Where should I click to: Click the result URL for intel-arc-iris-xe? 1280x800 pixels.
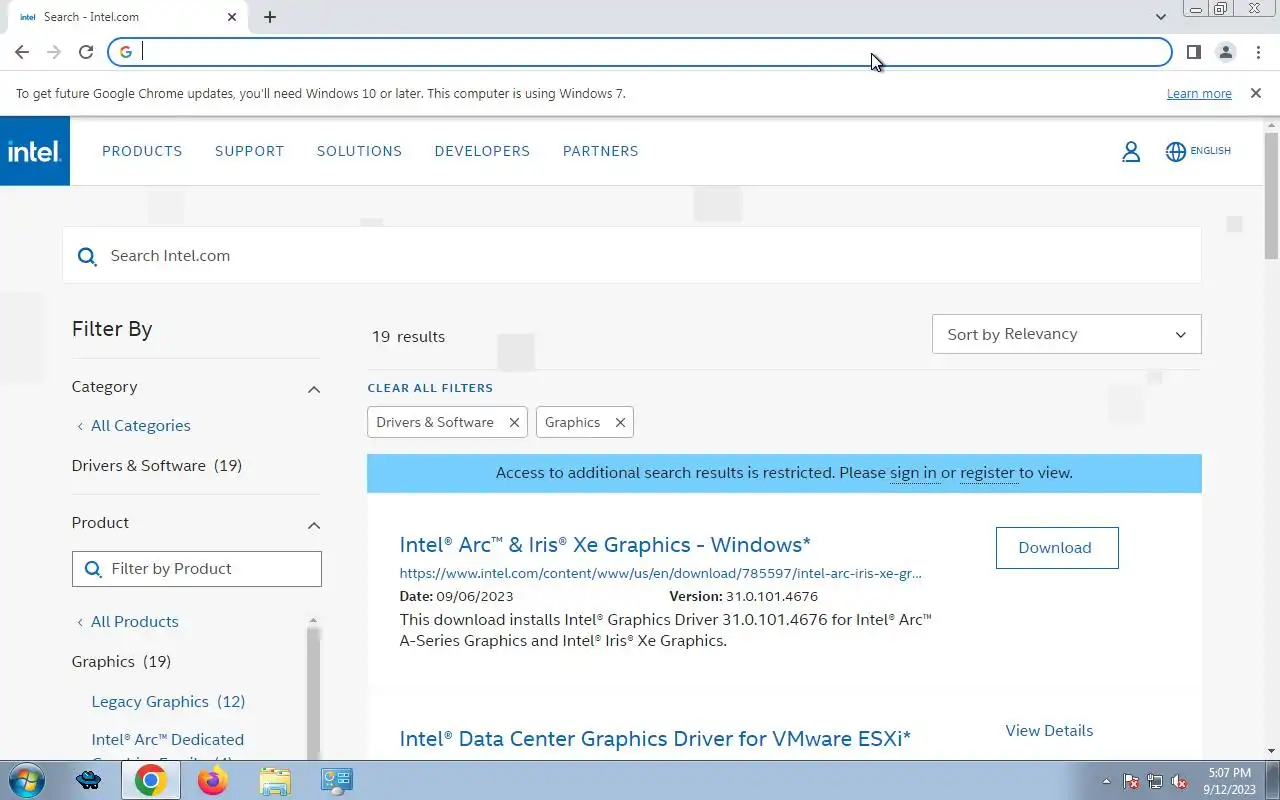click(x=660, y=574)
